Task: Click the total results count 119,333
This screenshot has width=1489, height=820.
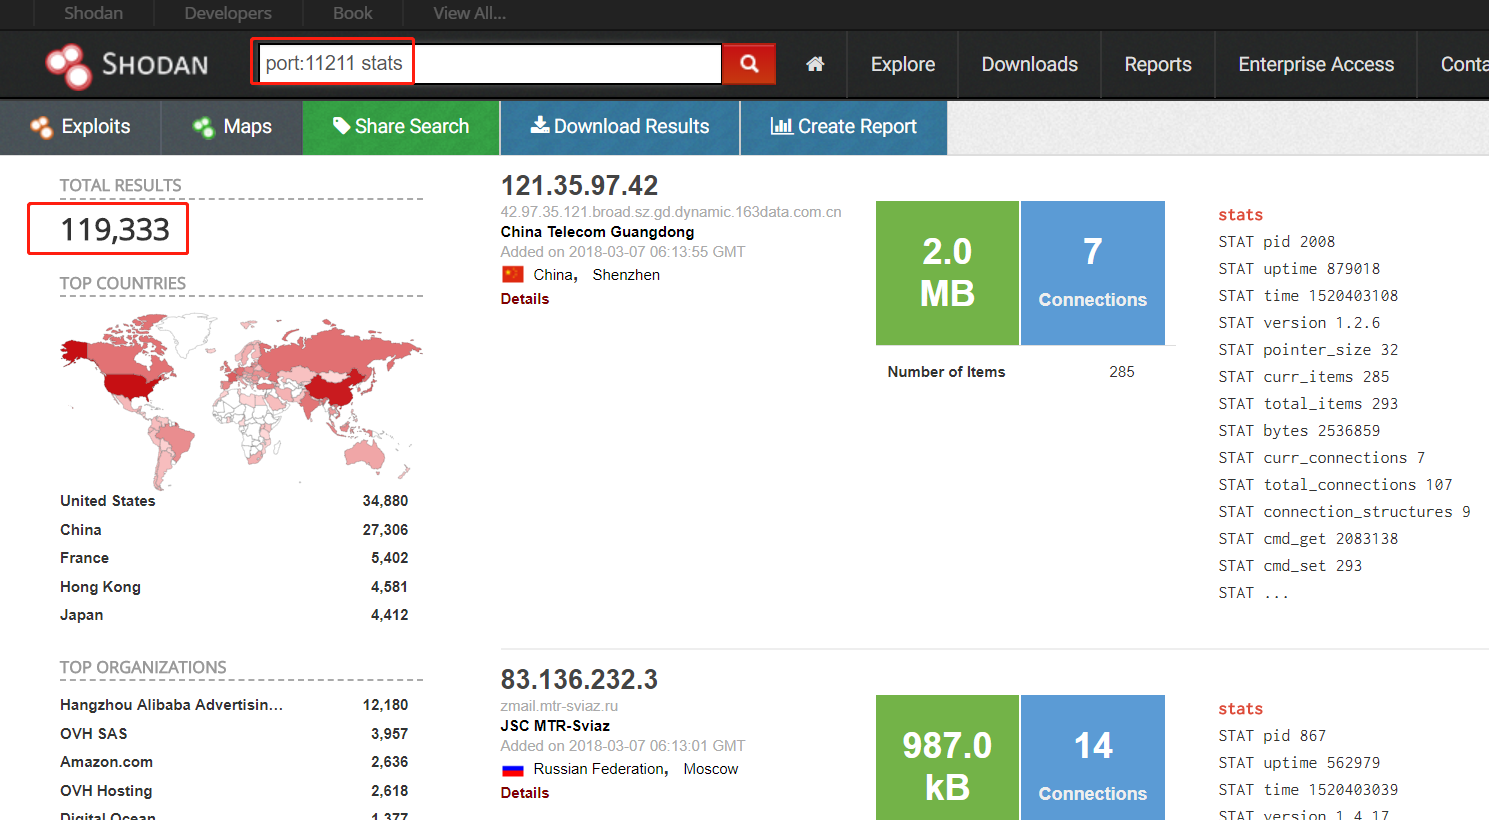Action: [x=115, y=229]
